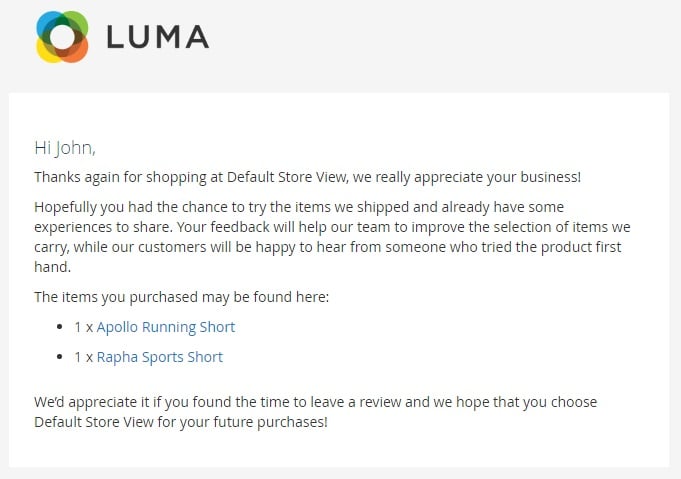Click the "We'd appreciate it" closing paragraph
681x479 pixels.
(315, 412)
